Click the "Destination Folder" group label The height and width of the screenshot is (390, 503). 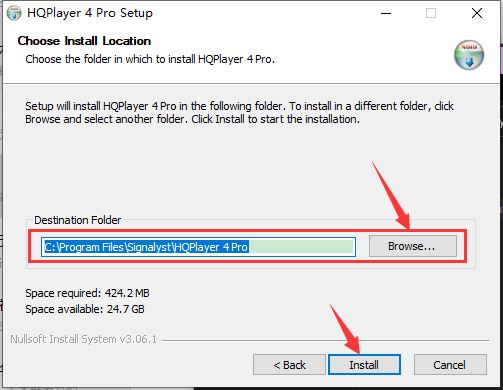(78, 220)
